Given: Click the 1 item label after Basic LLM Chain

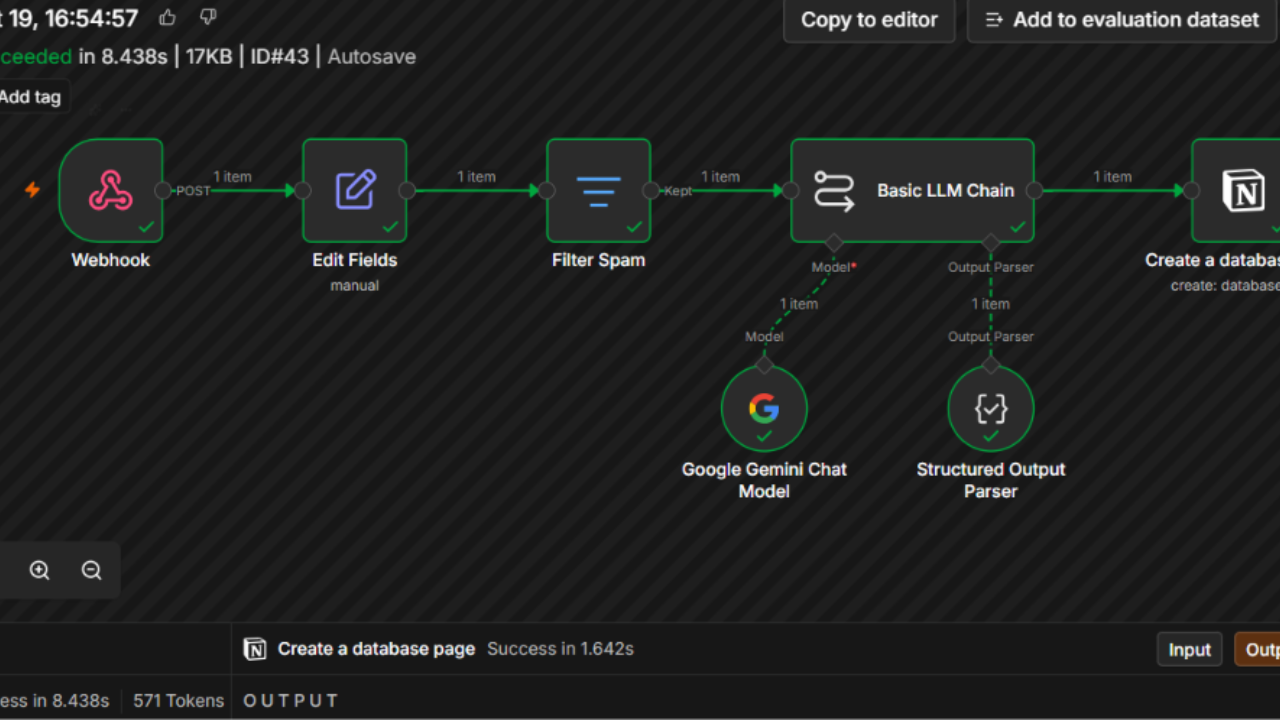Looking at the screenshot, I should click(x=1112, y=177).
